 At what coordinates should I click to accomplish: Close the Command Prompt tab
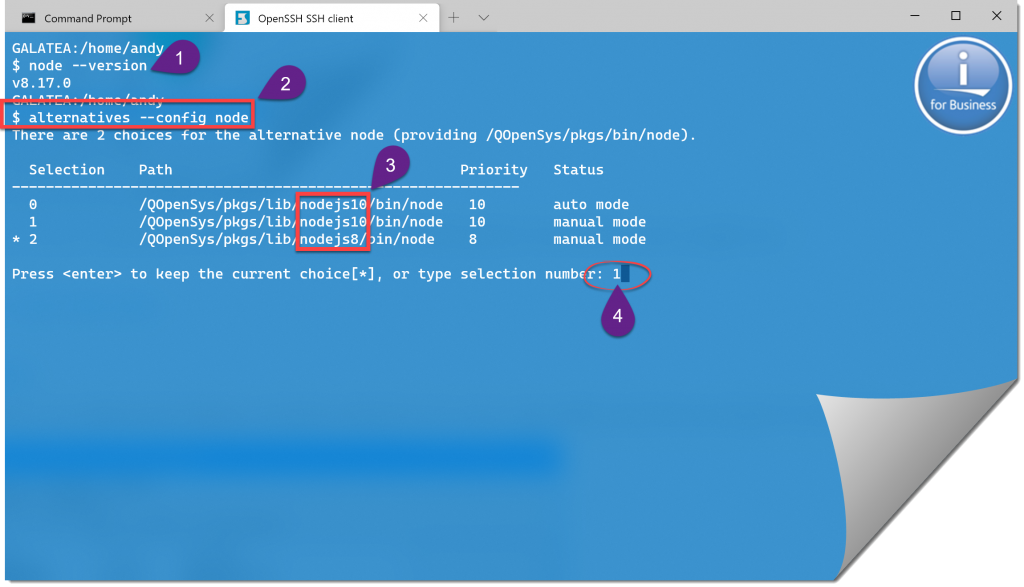(208, 18)
